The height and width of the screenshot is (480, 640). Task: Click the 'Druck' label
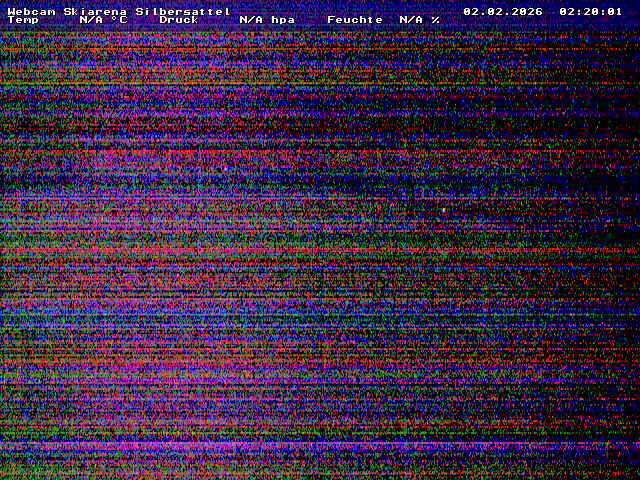click(x=179, y=20)
